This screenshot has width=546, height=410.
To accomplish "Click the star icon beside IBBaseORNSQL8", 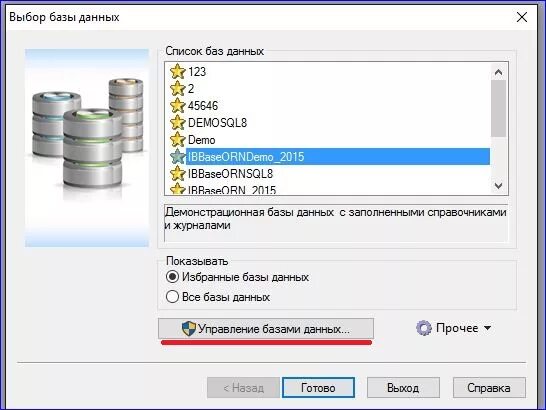I will [178, 174].
